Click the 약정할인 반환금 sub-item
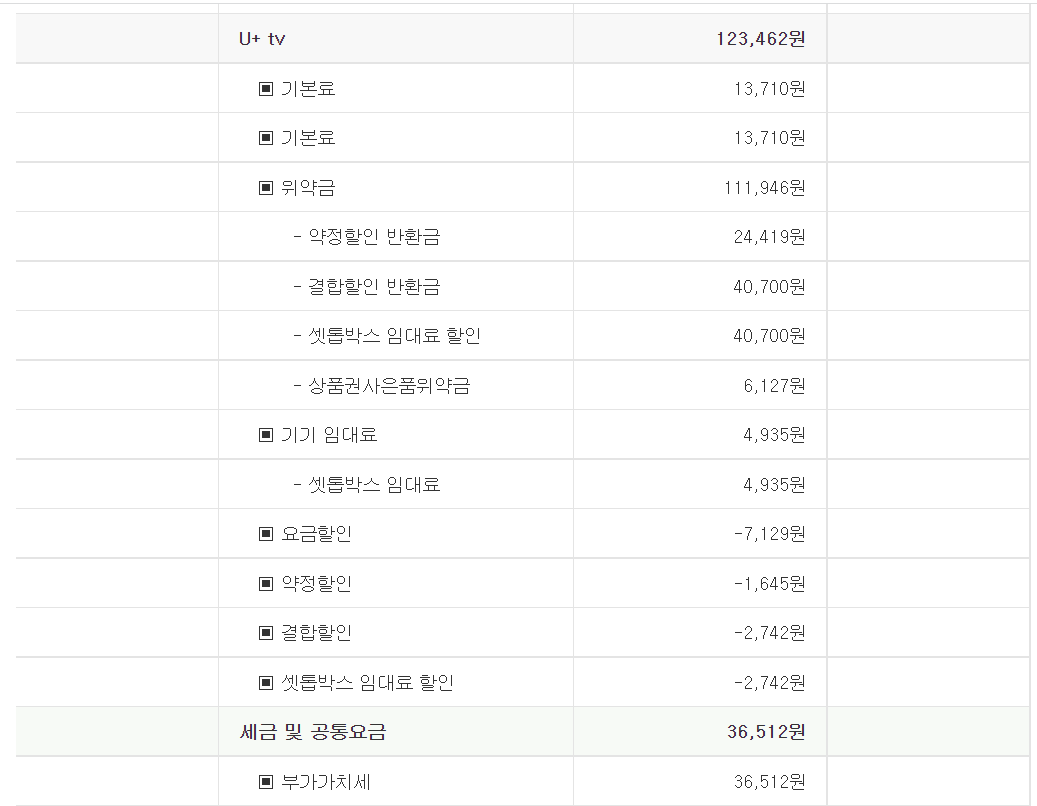 click(x=367, y=237)
